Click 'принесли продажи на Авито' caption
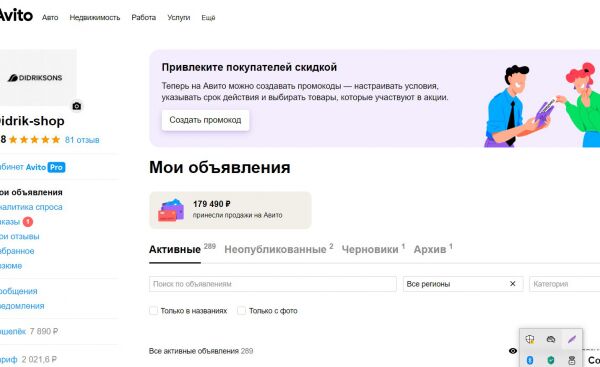The height and width of the screenshot is (367, 600). pyautogui.click(x=237, y=215)
